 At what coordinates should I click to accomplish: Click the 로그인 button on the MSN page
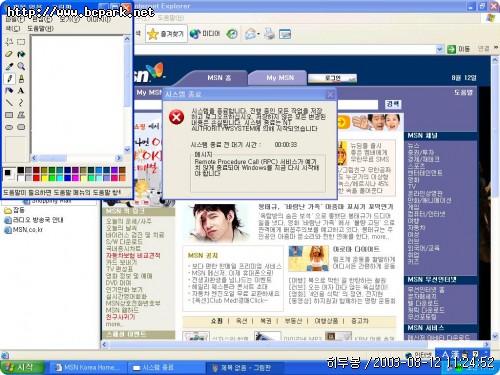(332, 78)
